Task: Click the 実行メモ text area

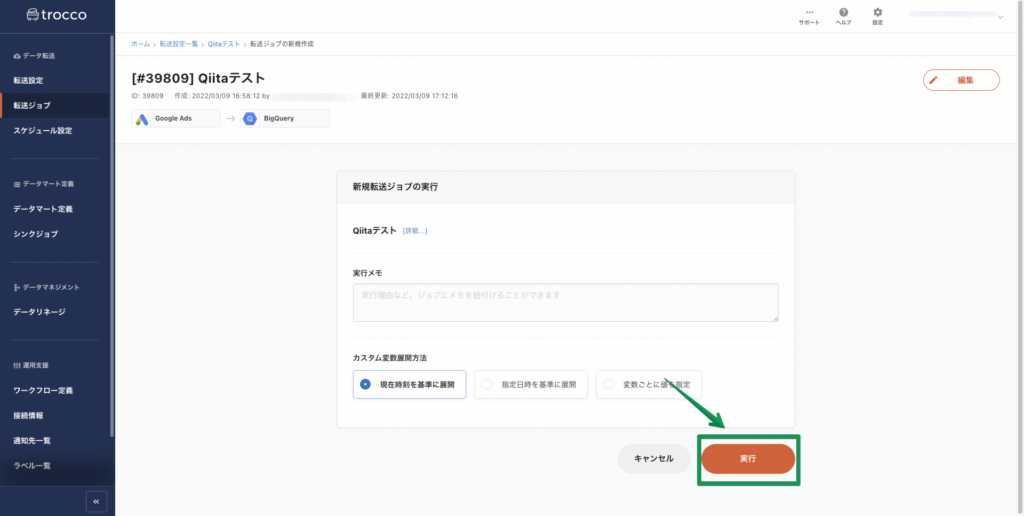Action: click(x=565, y=302)
